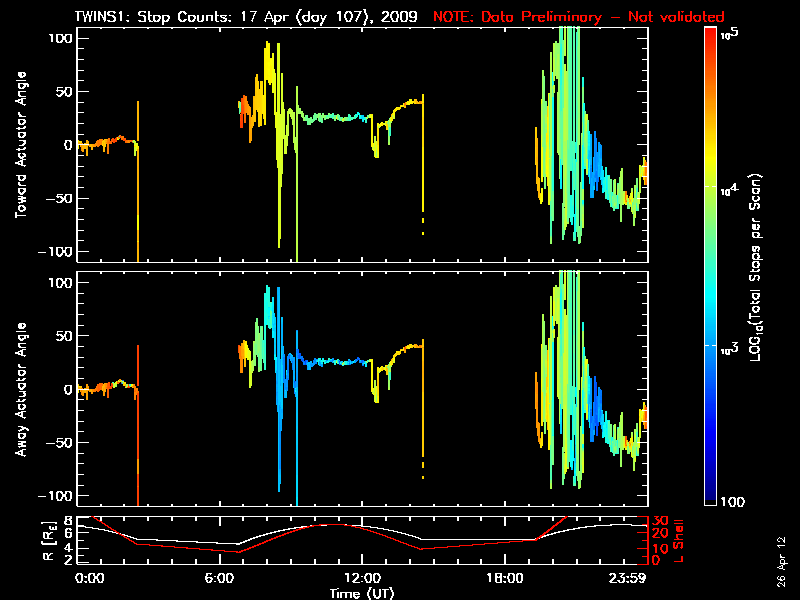Click the "Away Actuator Angle" axis label
800x600 pixels.
pos(20,389)
